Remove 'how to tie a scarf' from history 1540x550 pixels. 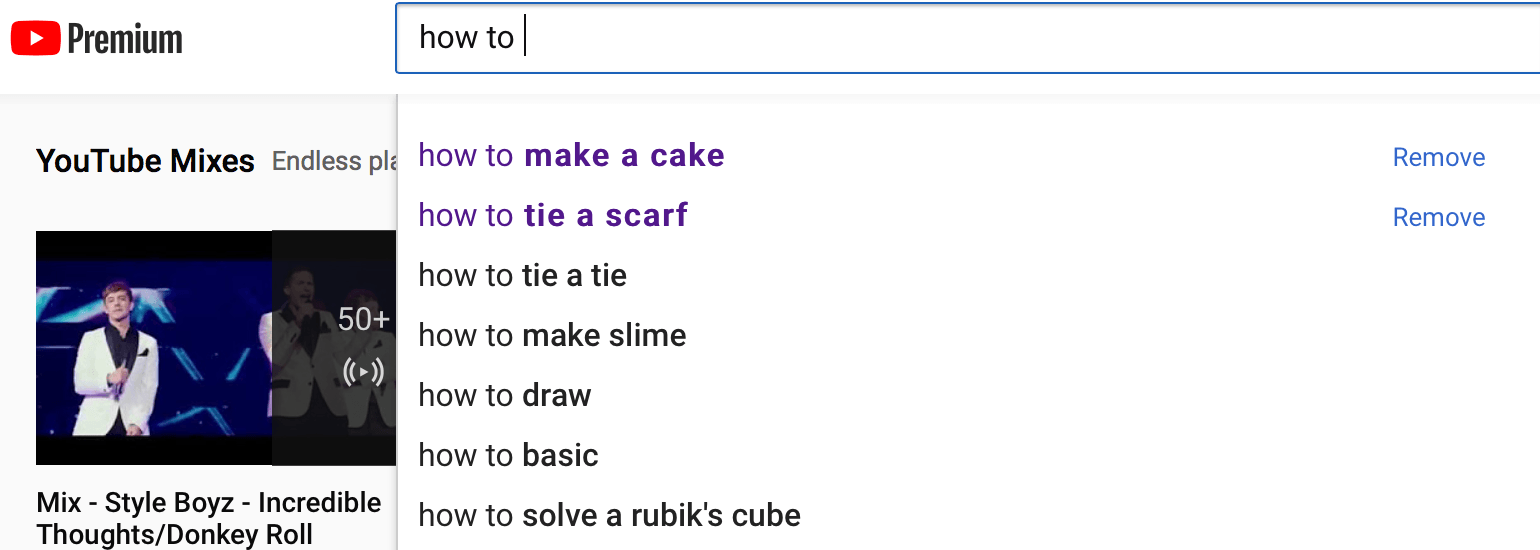(x=1439, y=217)
